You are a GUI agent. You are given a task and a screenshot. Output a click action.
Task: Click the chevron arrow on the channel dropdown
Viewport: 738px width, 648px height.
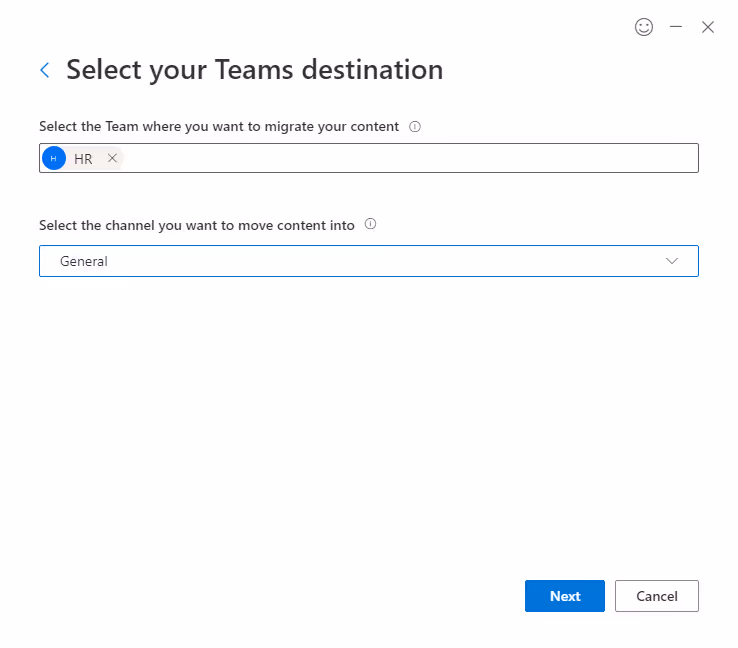672,261
